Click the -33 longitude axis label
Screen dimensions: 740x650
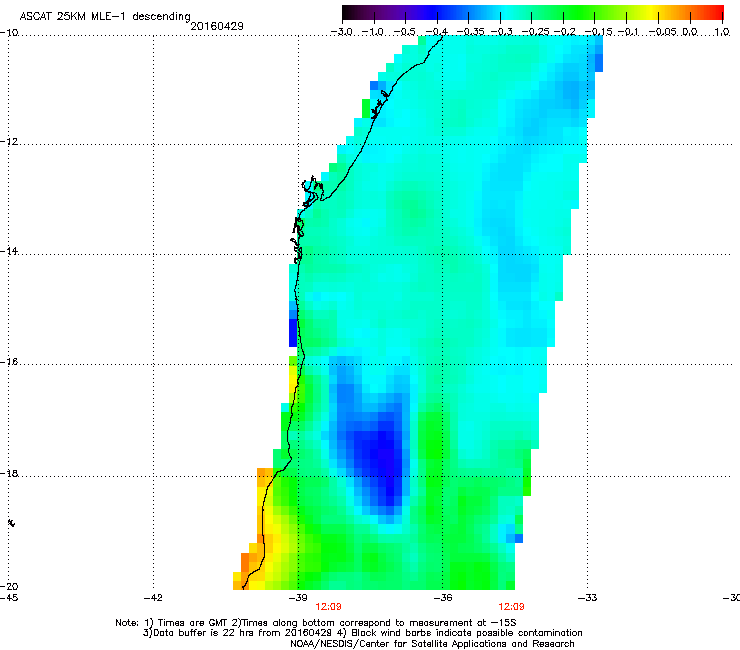(x=587, y=598)
